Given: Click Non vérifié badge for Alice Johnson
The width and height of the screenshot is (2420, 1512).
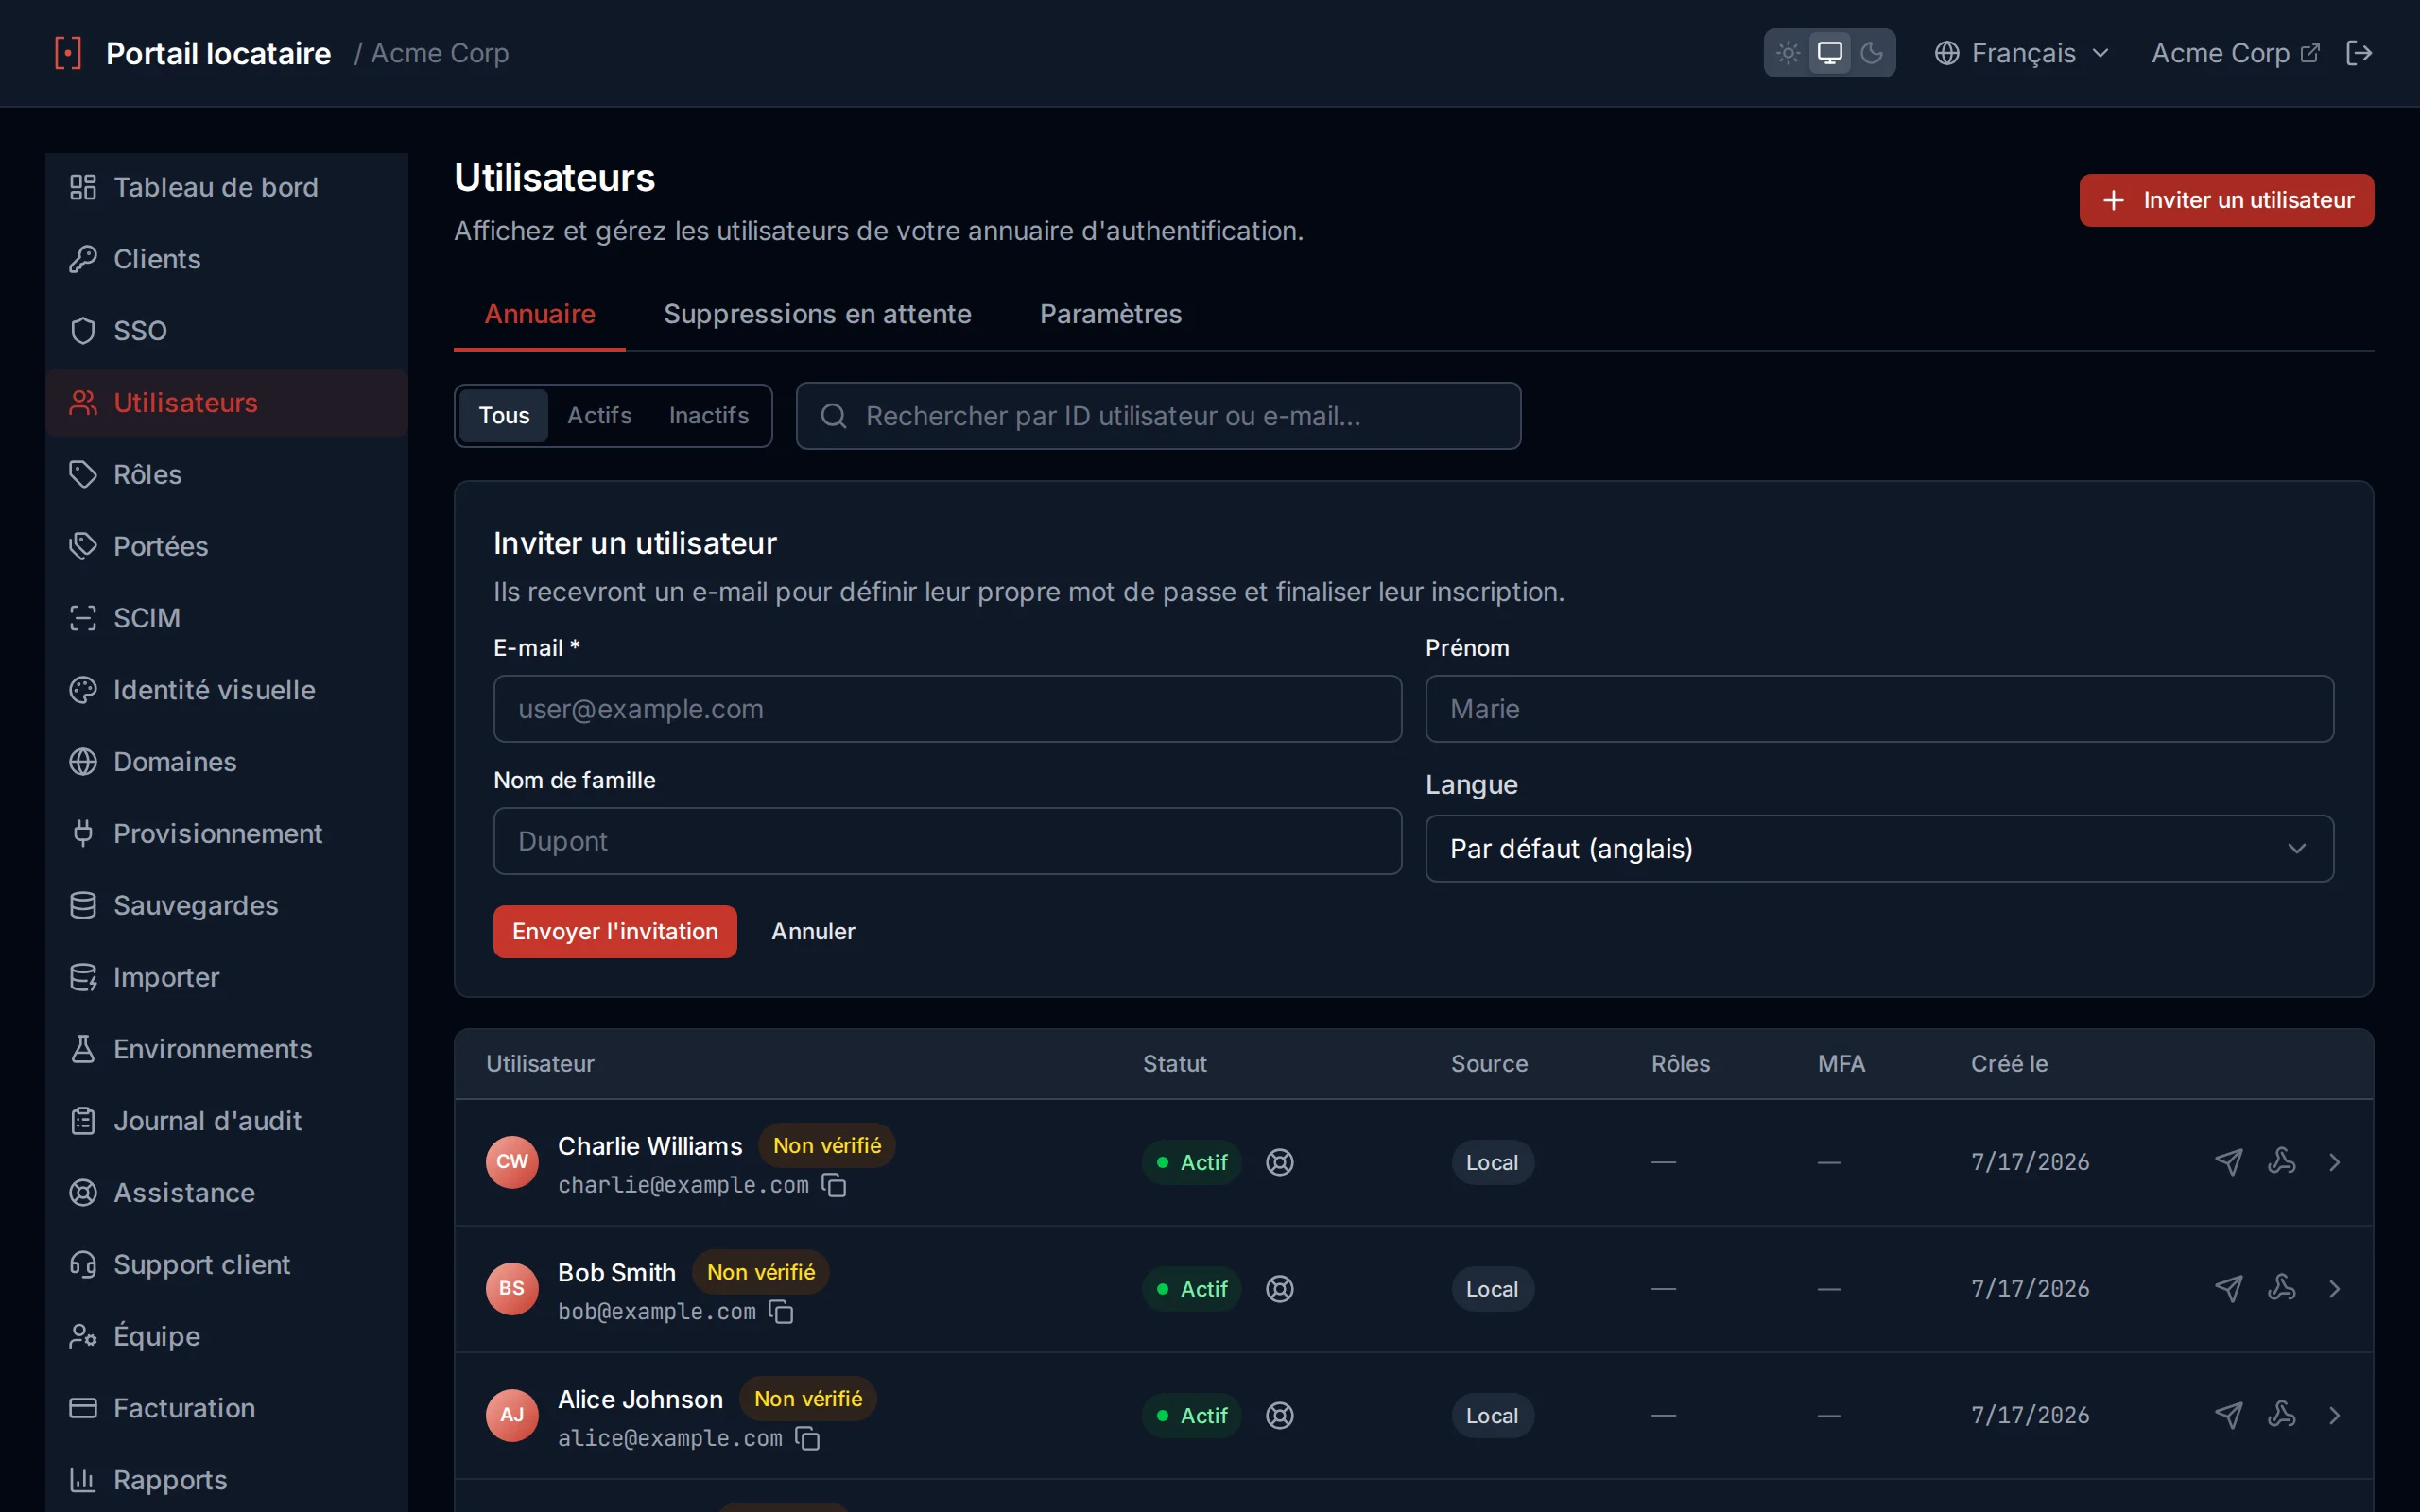Looking at the screenshot, I should point(808,1399).
